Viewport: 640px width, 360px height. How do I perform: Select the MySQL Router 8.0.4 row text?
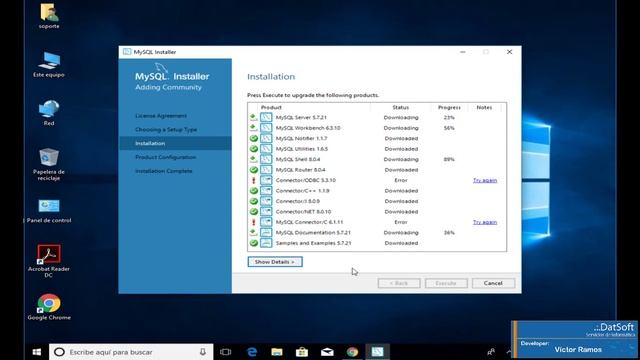click(x=300, y=170)
